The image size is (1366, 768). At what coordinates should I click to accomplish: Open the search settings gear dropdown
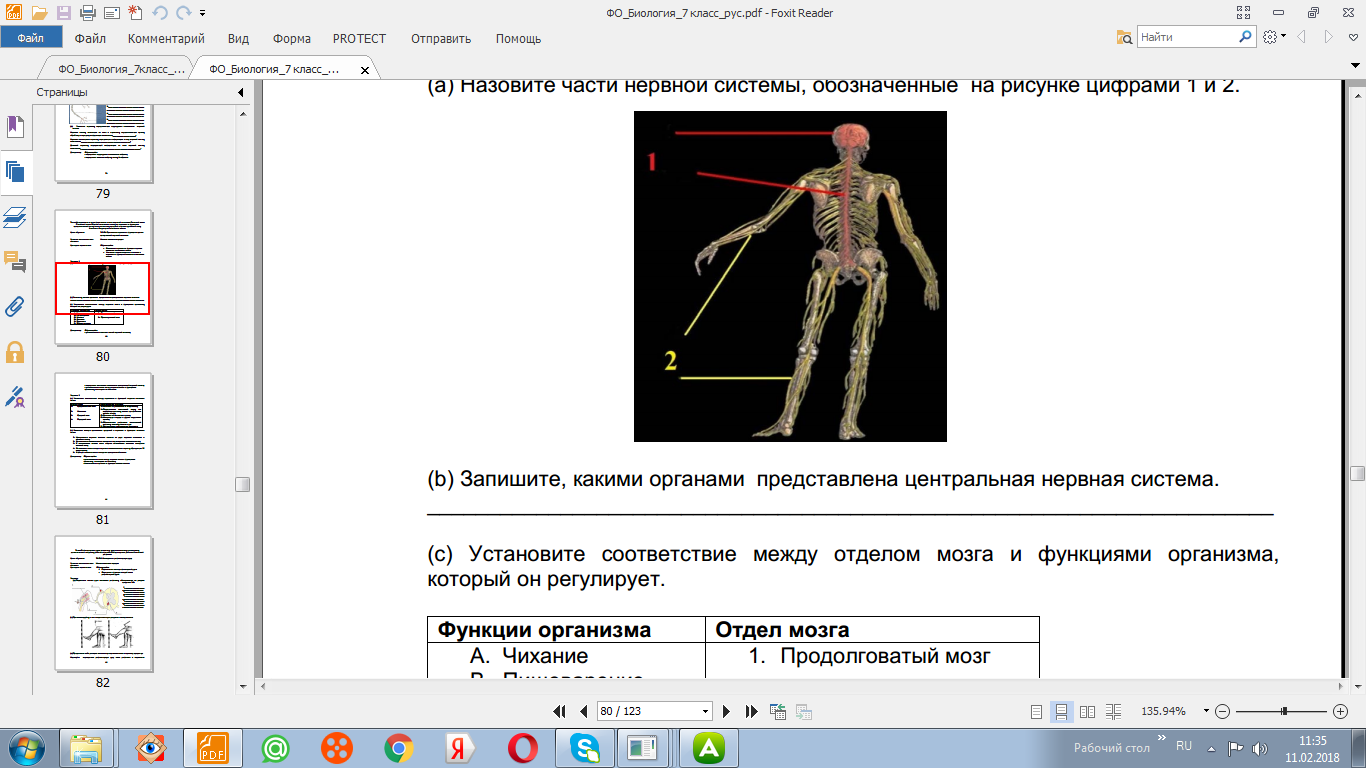coord(1274,37)
